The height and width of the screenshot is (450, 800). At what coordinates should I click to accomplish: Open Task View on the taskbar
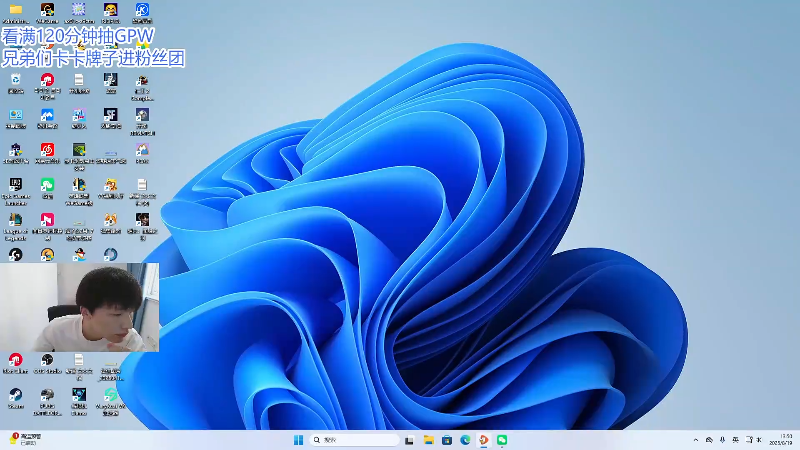coord(409,440)
